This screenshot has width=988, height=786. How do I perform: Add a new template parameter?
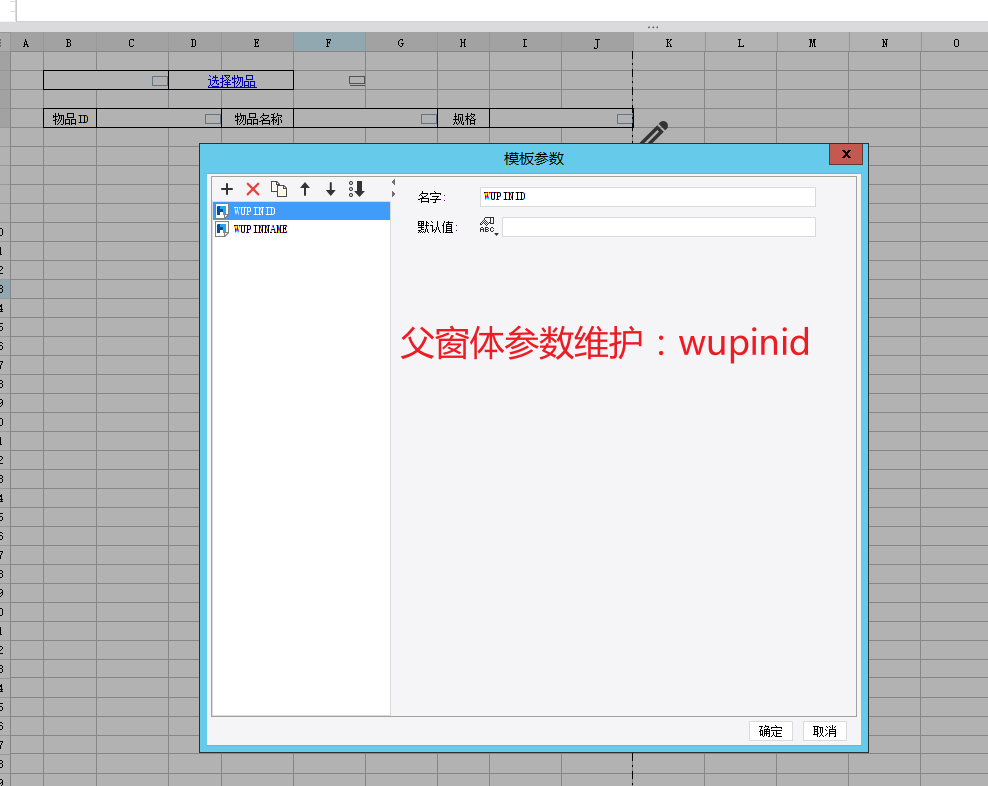pos(227,188)
